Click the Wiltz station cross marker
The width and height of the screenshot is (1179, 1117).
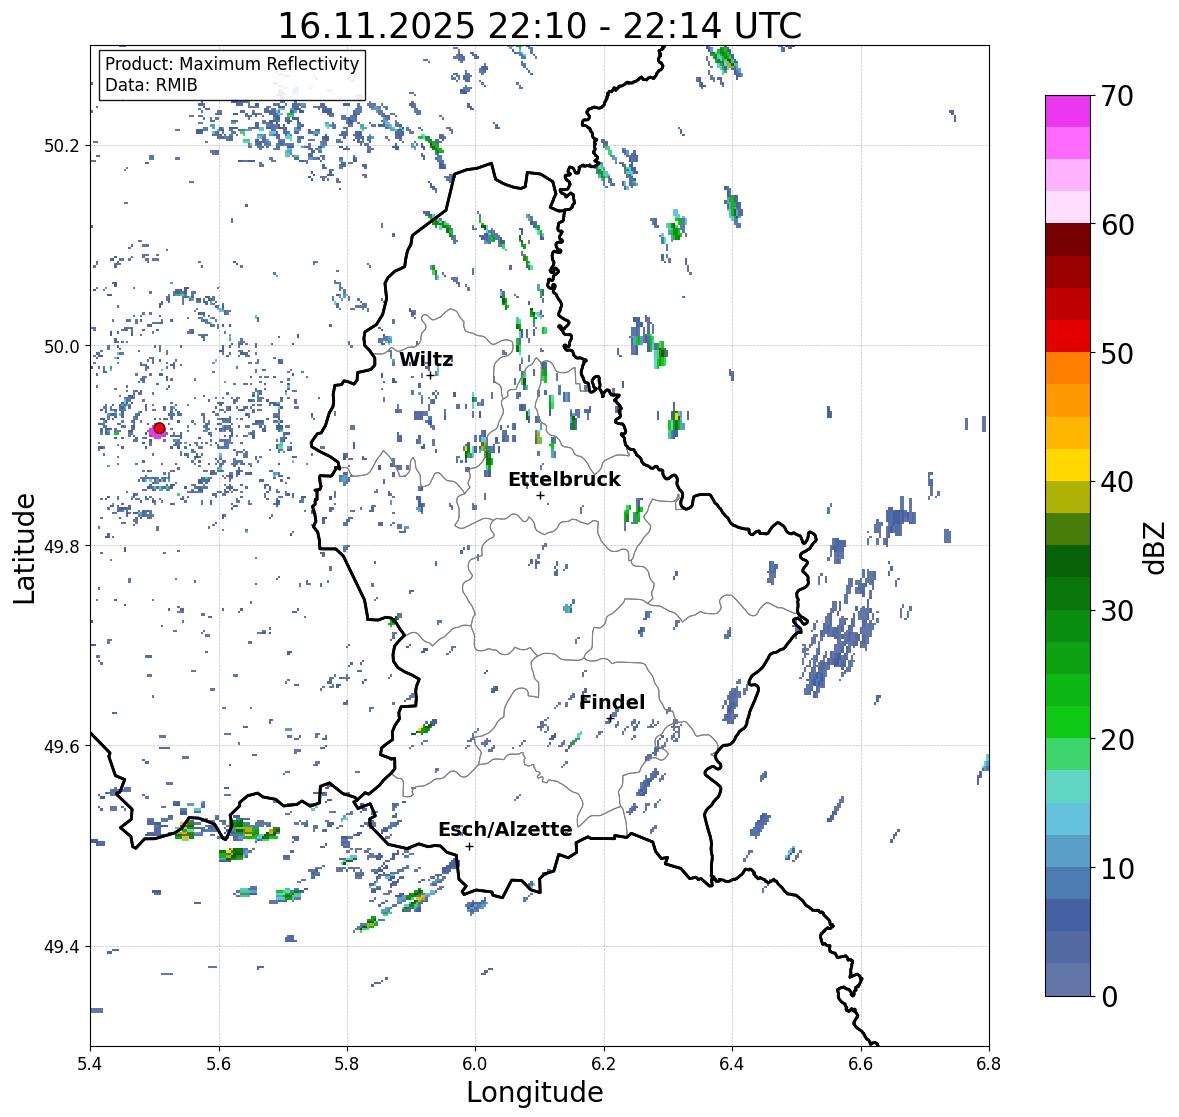pyautogui.click(x=431, y=375)
